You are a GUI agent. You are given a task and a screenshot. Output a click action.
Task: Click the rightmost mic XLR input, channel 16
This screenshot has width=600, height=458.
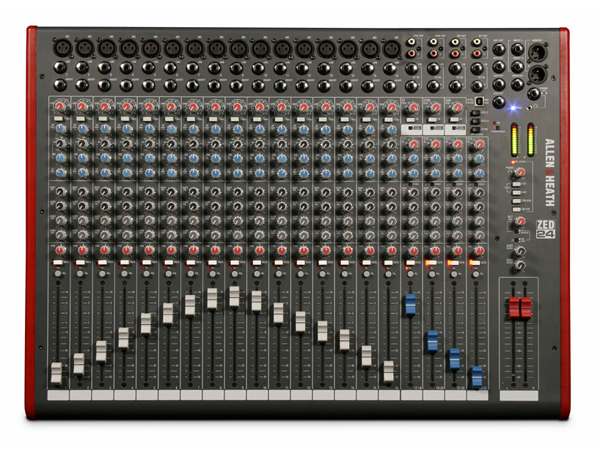pyautogui.click(x=391, y=49)
